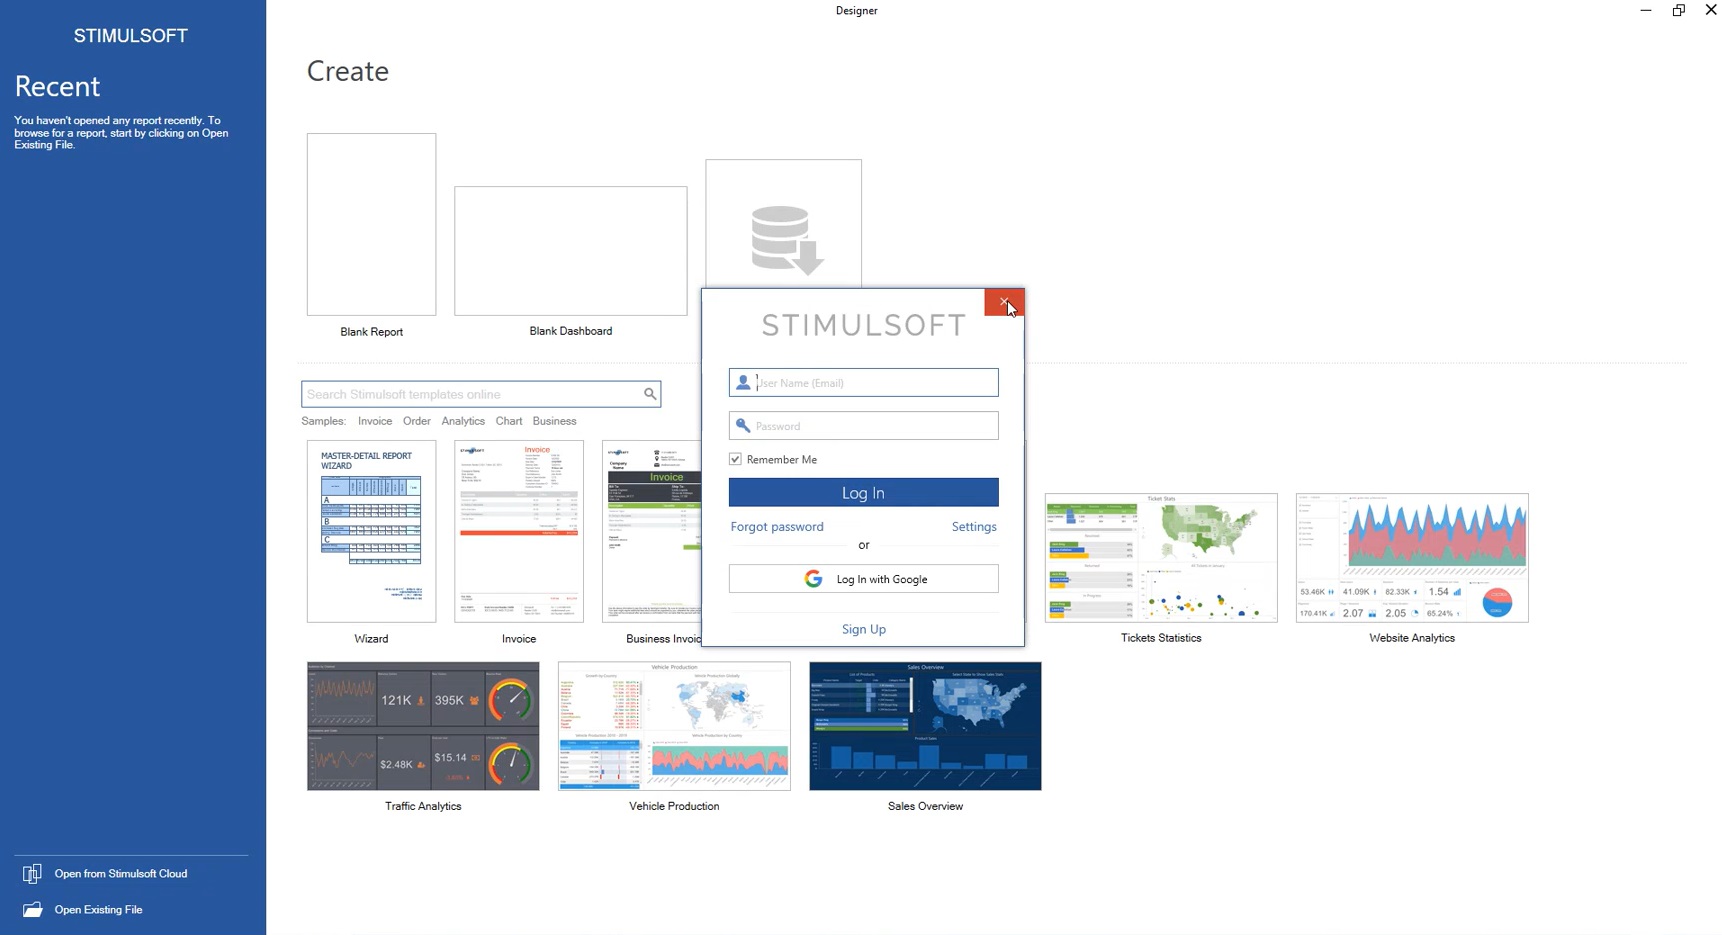
Task: Click the Blank Report label
Action: click(x=371, y=332)
